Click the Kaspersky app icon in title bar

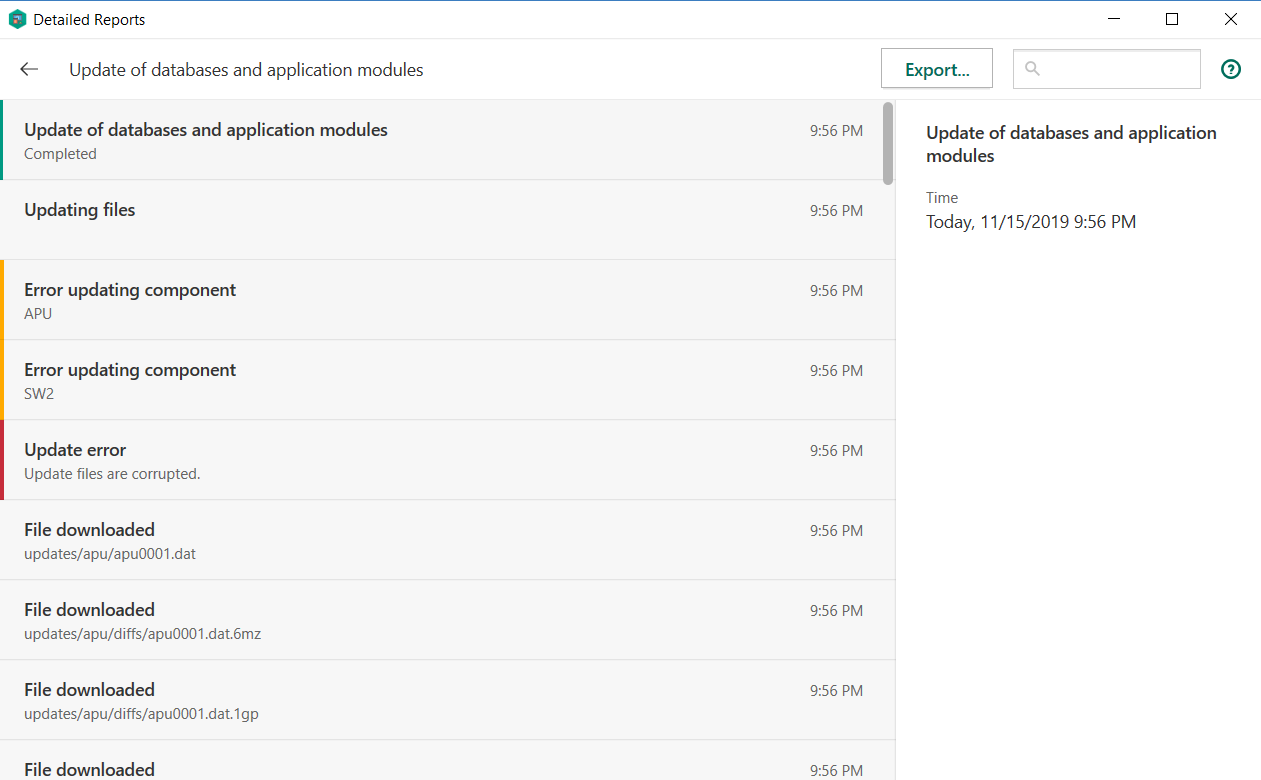[17, 19]
